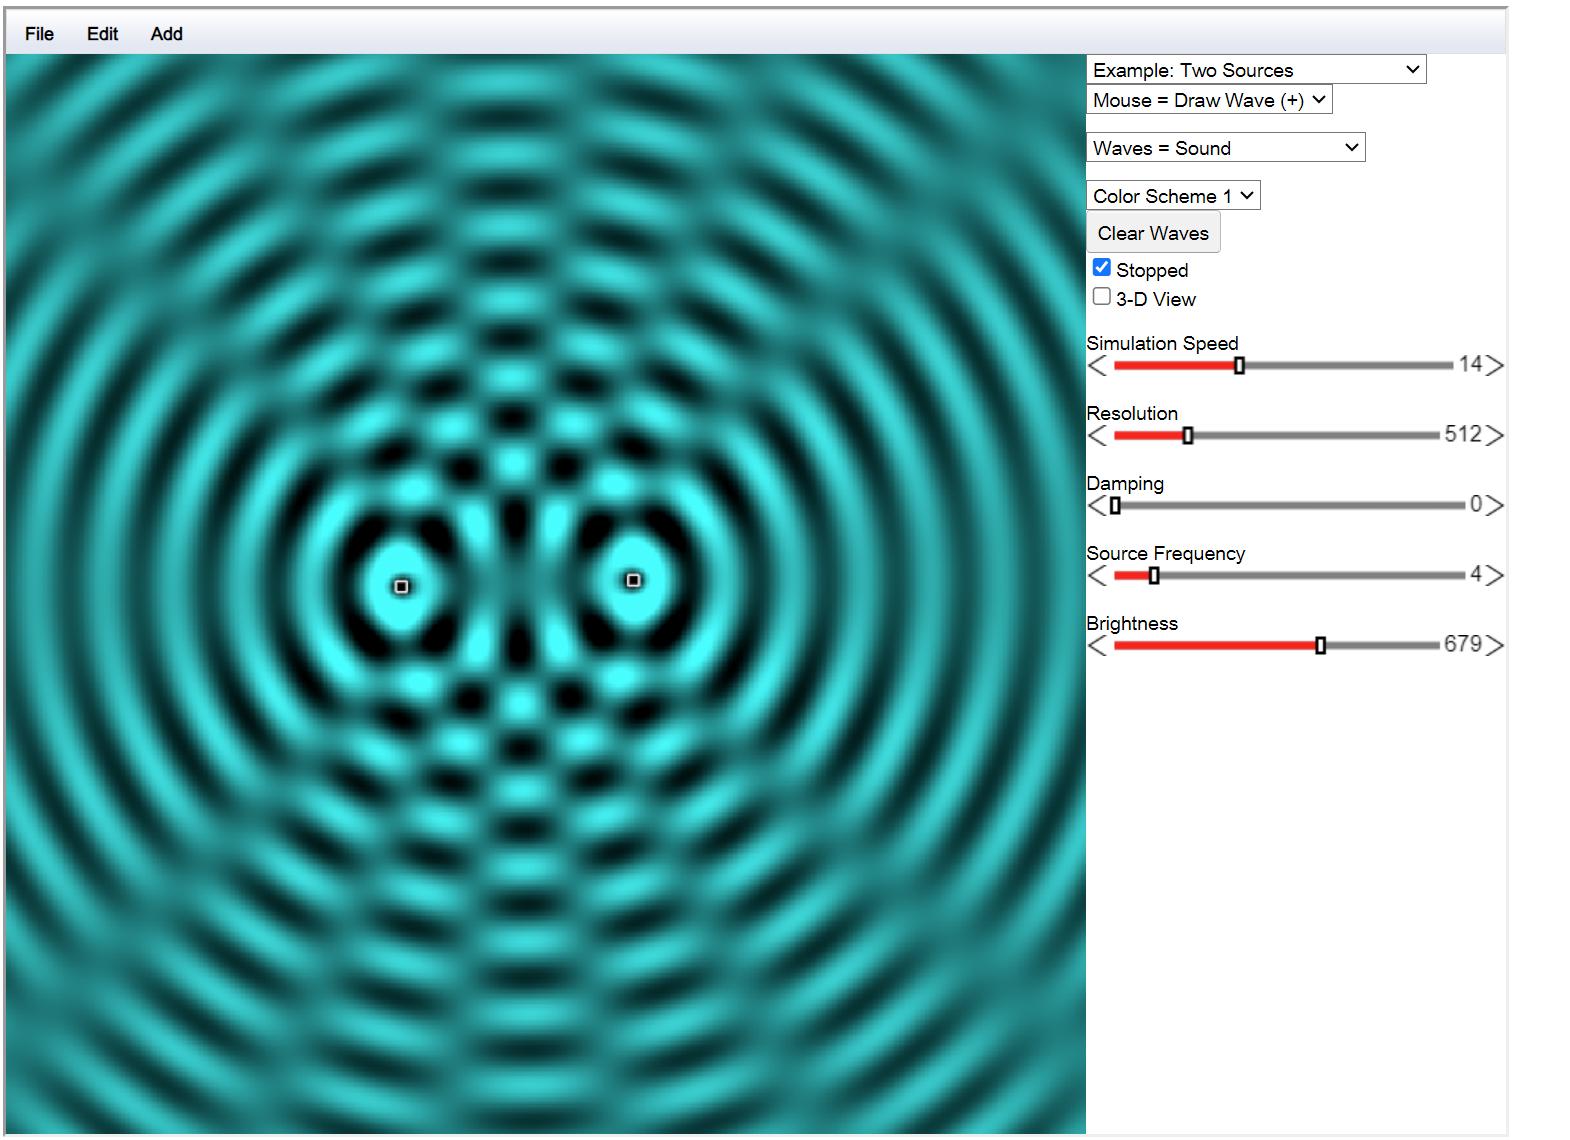
Task: Click Brightness increase arrow
Action: (1494, 646)
